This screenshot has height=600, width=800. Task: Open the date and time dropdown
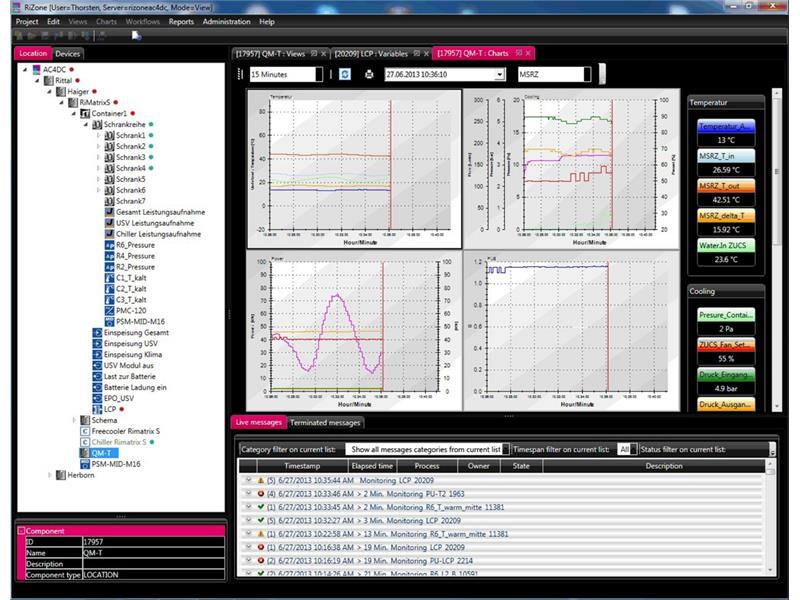click(x=499, y=74)
